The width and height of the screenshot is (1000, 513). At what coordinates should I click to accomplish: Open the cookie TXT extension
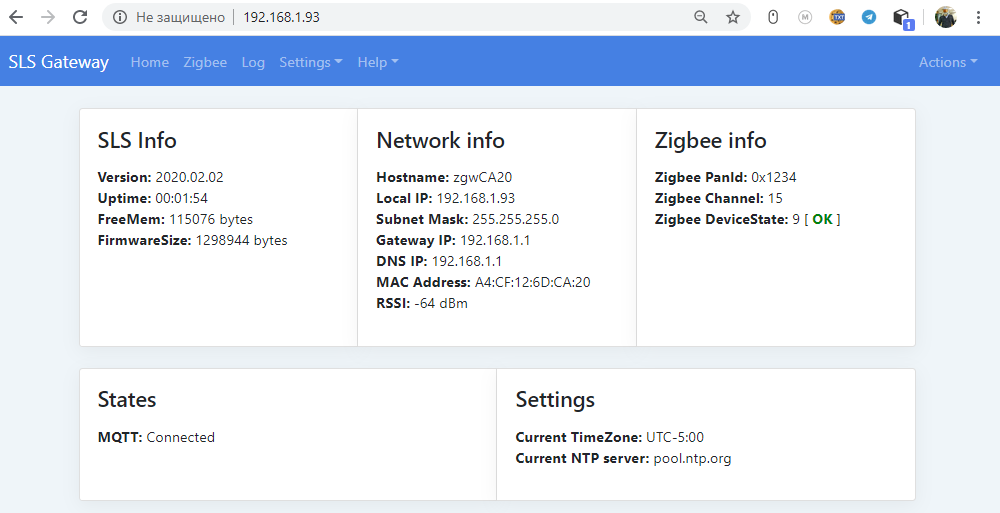pos(838,17)
